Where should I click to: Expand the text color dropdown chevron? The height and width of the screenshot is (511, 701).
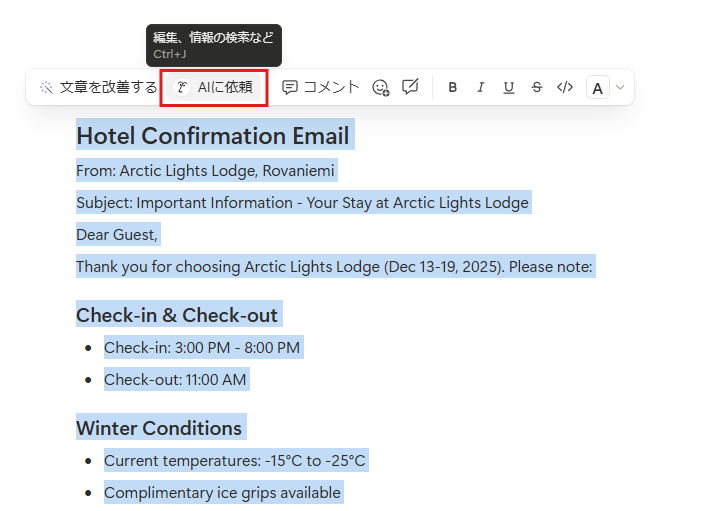620,88
